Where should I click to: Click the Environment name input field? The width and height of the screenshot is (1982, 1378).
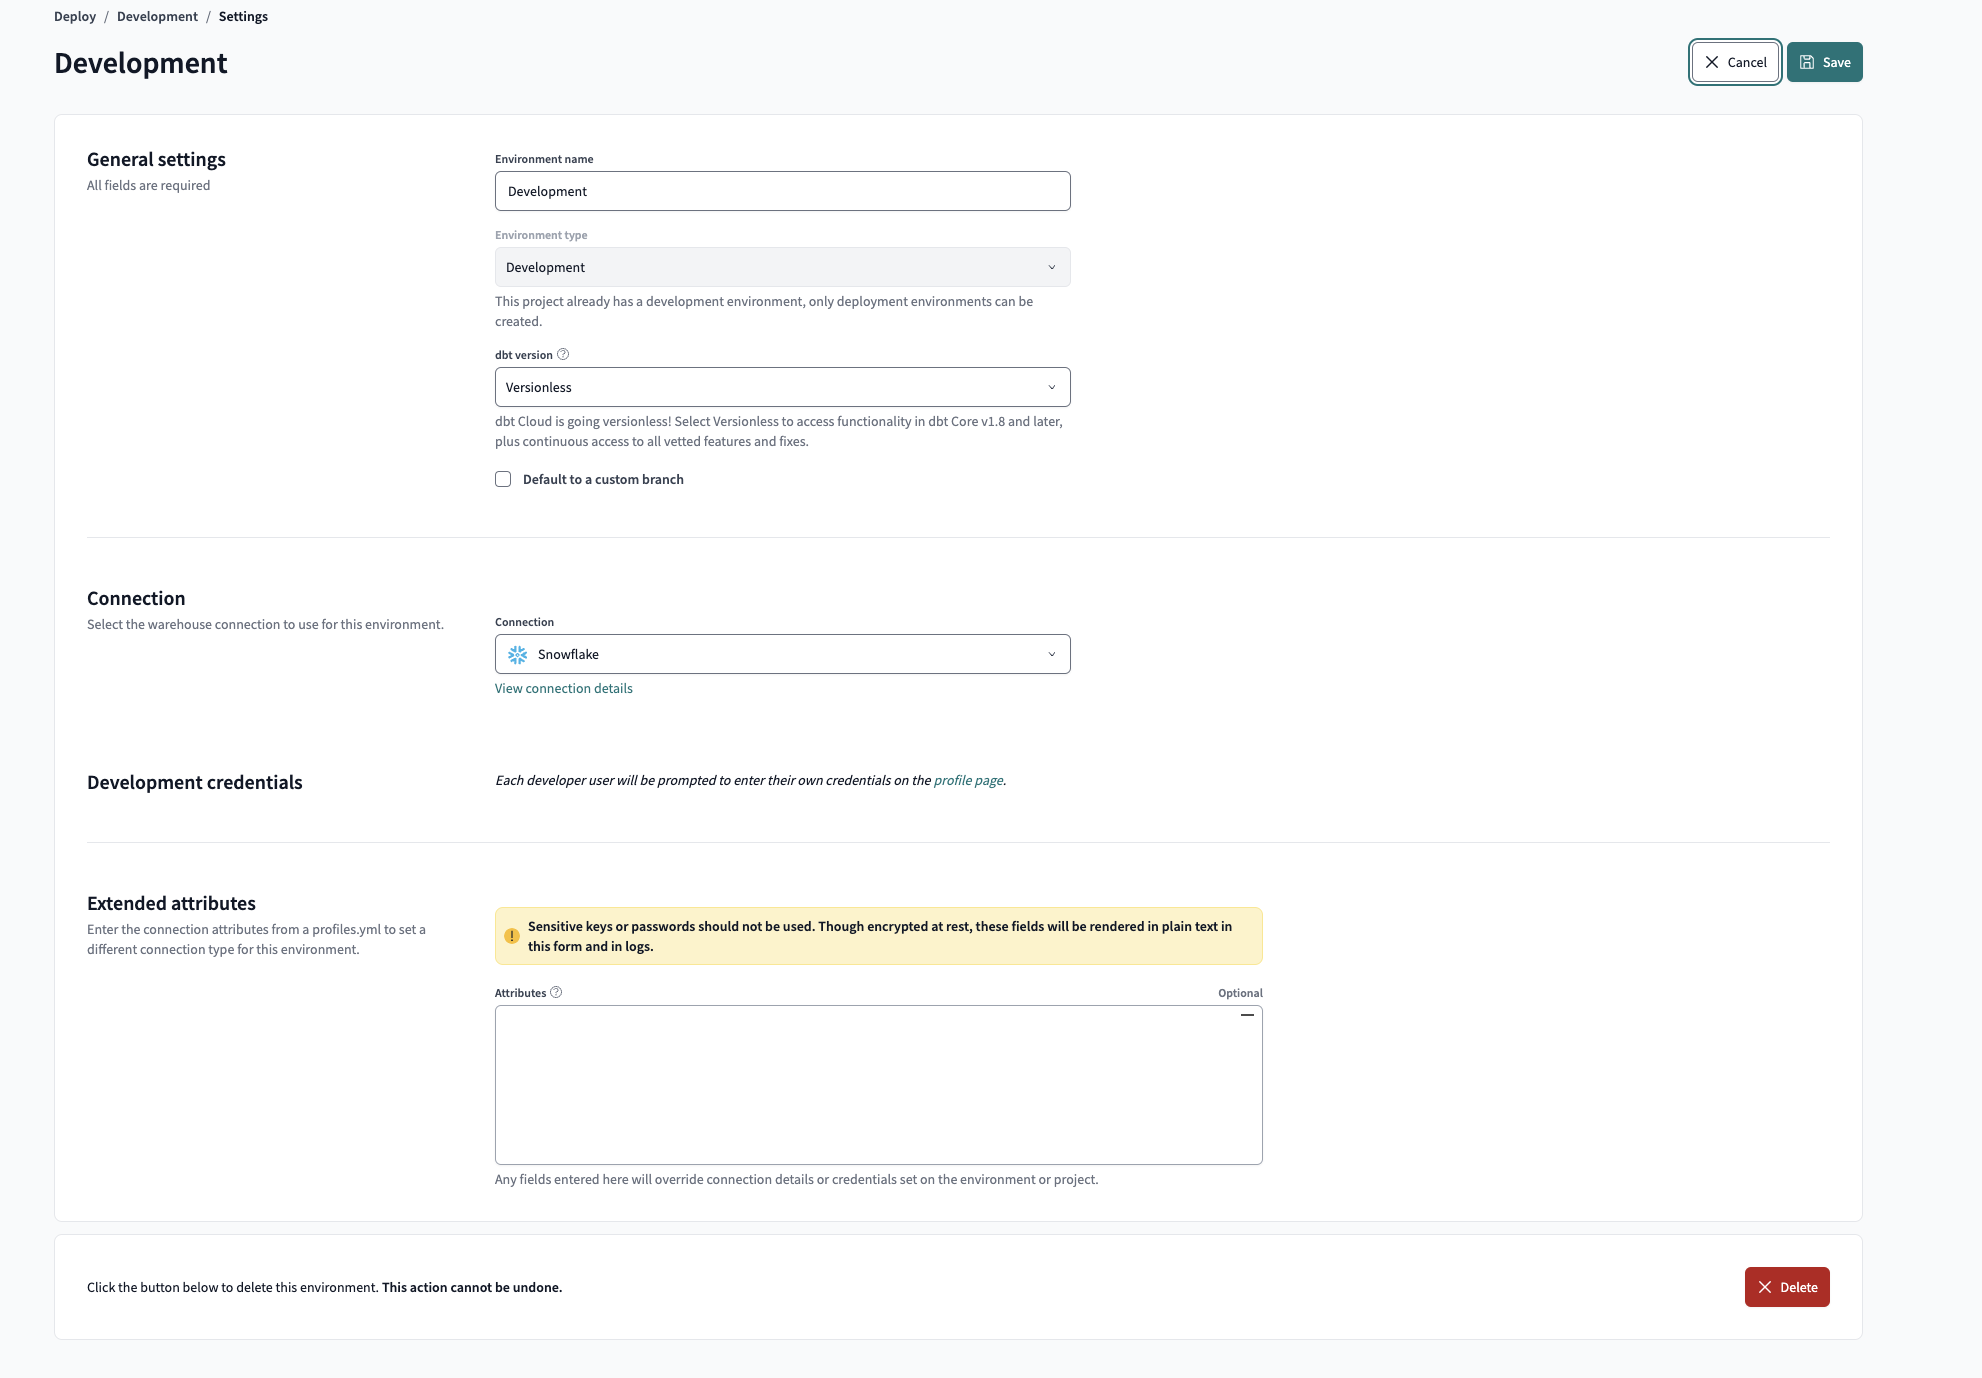782,190
